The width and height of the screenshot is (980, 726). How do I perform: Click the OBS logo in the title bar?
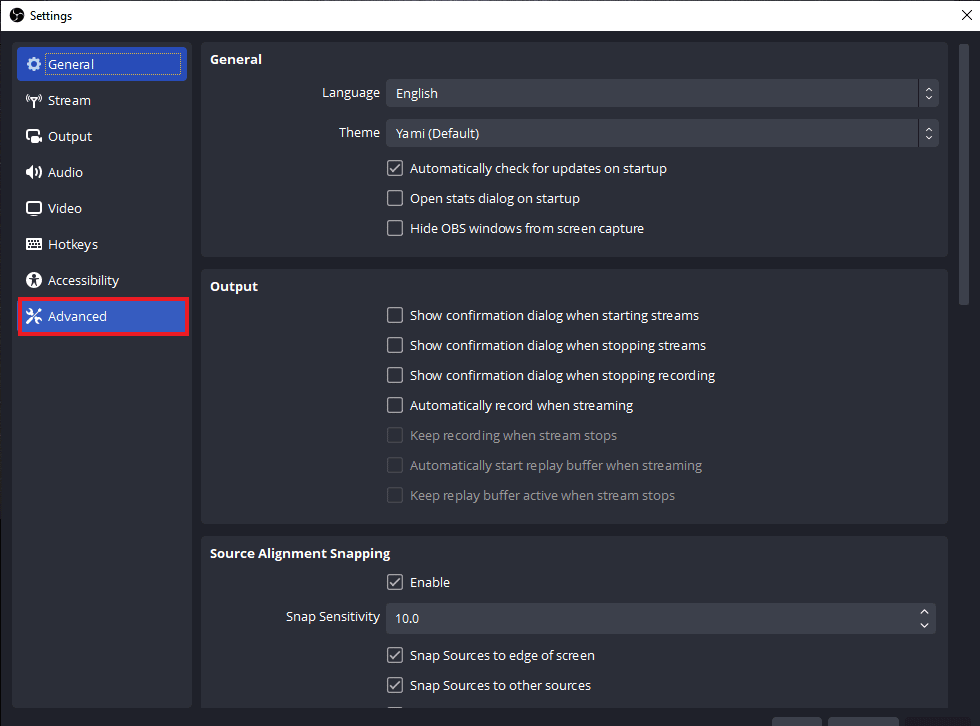[16, 15]
